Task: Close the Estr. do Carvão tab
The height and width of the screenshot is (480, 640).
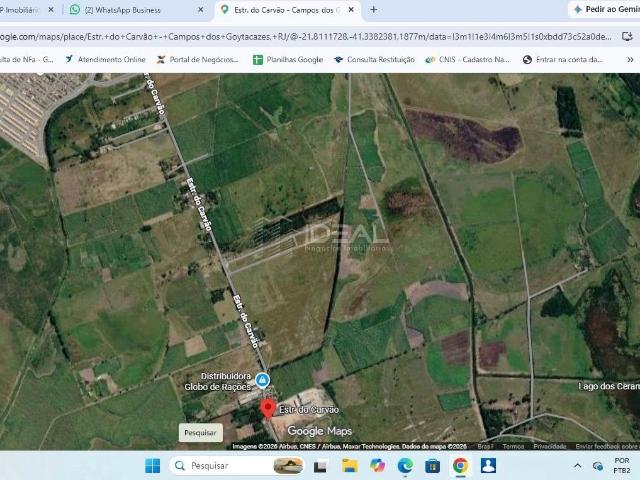Action: point(351,10)
